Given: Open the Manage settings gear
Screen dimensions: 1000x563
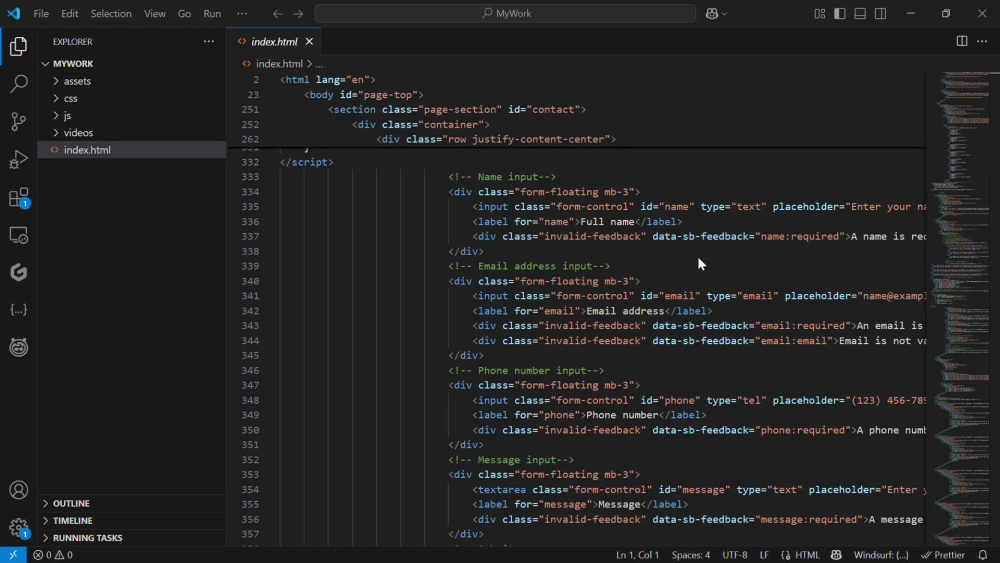Looking at the screenshot, I should [18, 527].
